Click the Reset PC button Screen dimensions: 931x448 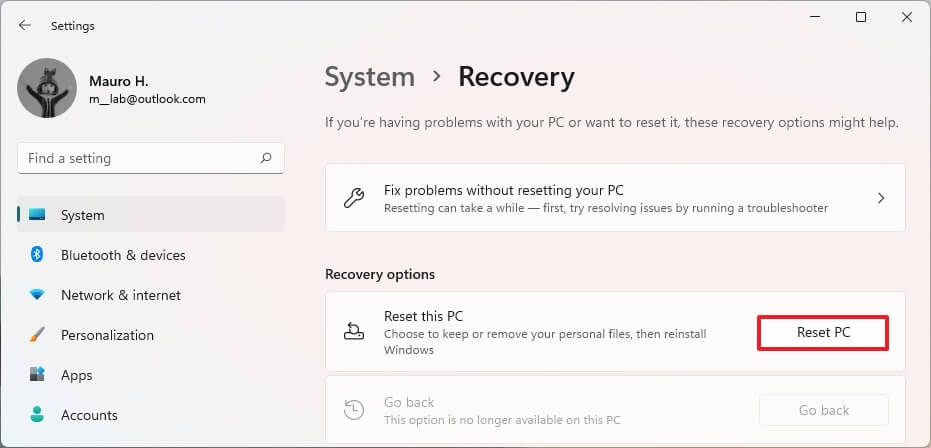pos(823,333)
